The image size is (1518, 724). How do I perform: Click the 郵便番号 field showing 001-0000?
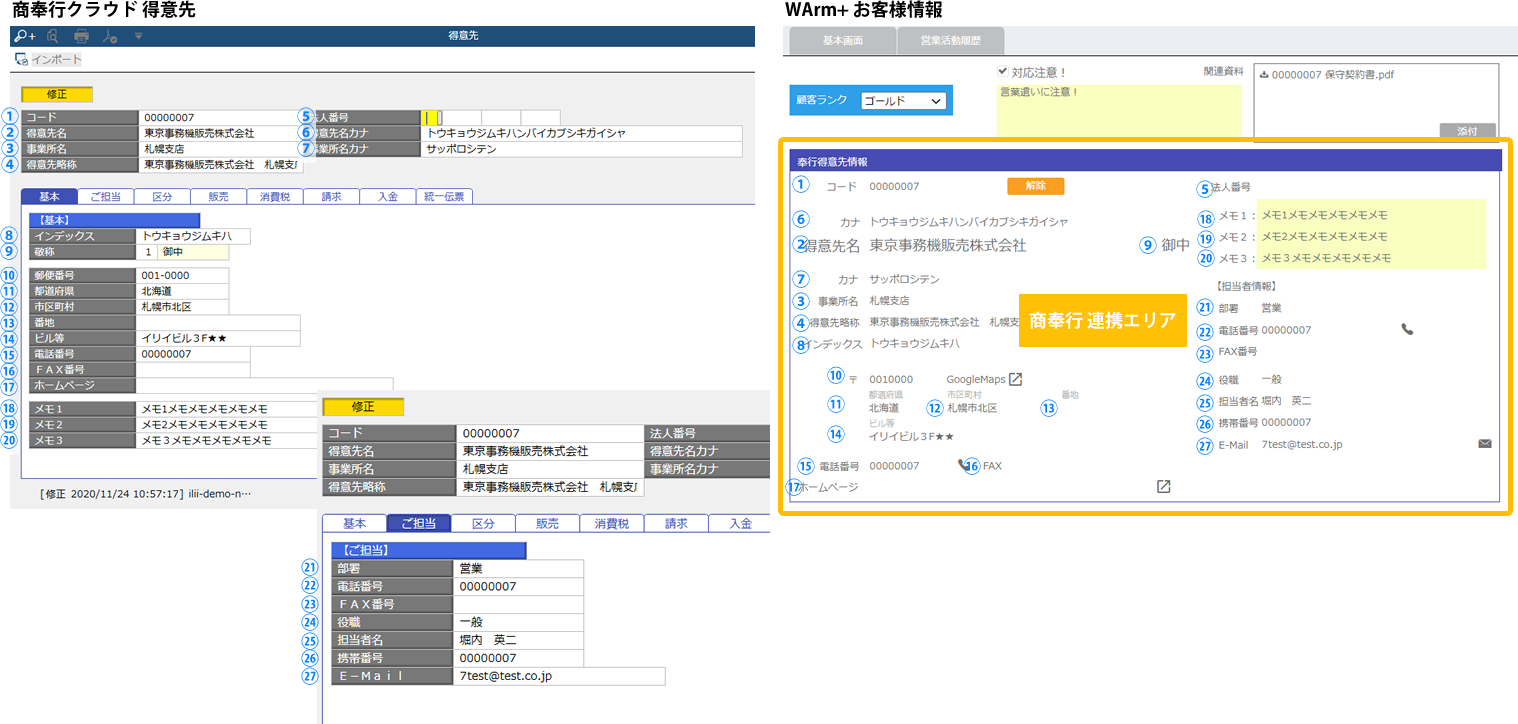(x=182, y=275)
